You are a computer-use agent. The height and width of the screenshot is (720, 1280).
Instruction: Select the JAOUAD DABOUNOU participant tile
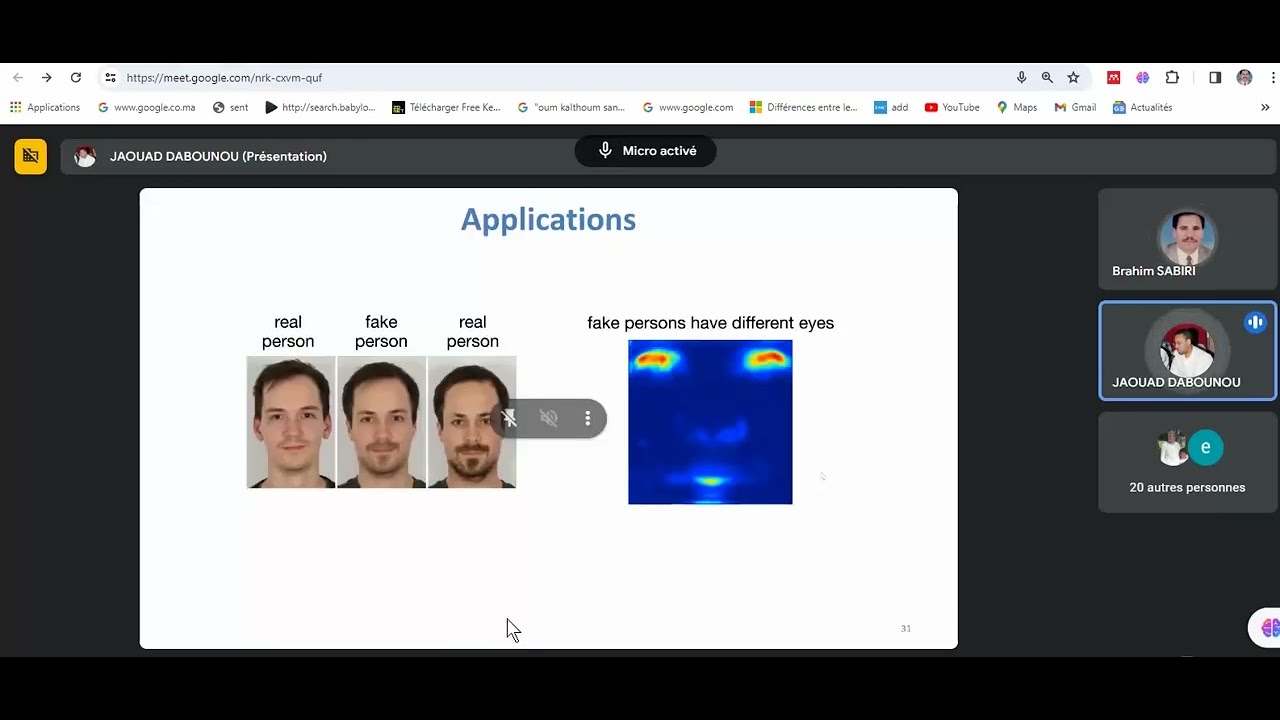pyautogui.click(x=1187, y=351)
